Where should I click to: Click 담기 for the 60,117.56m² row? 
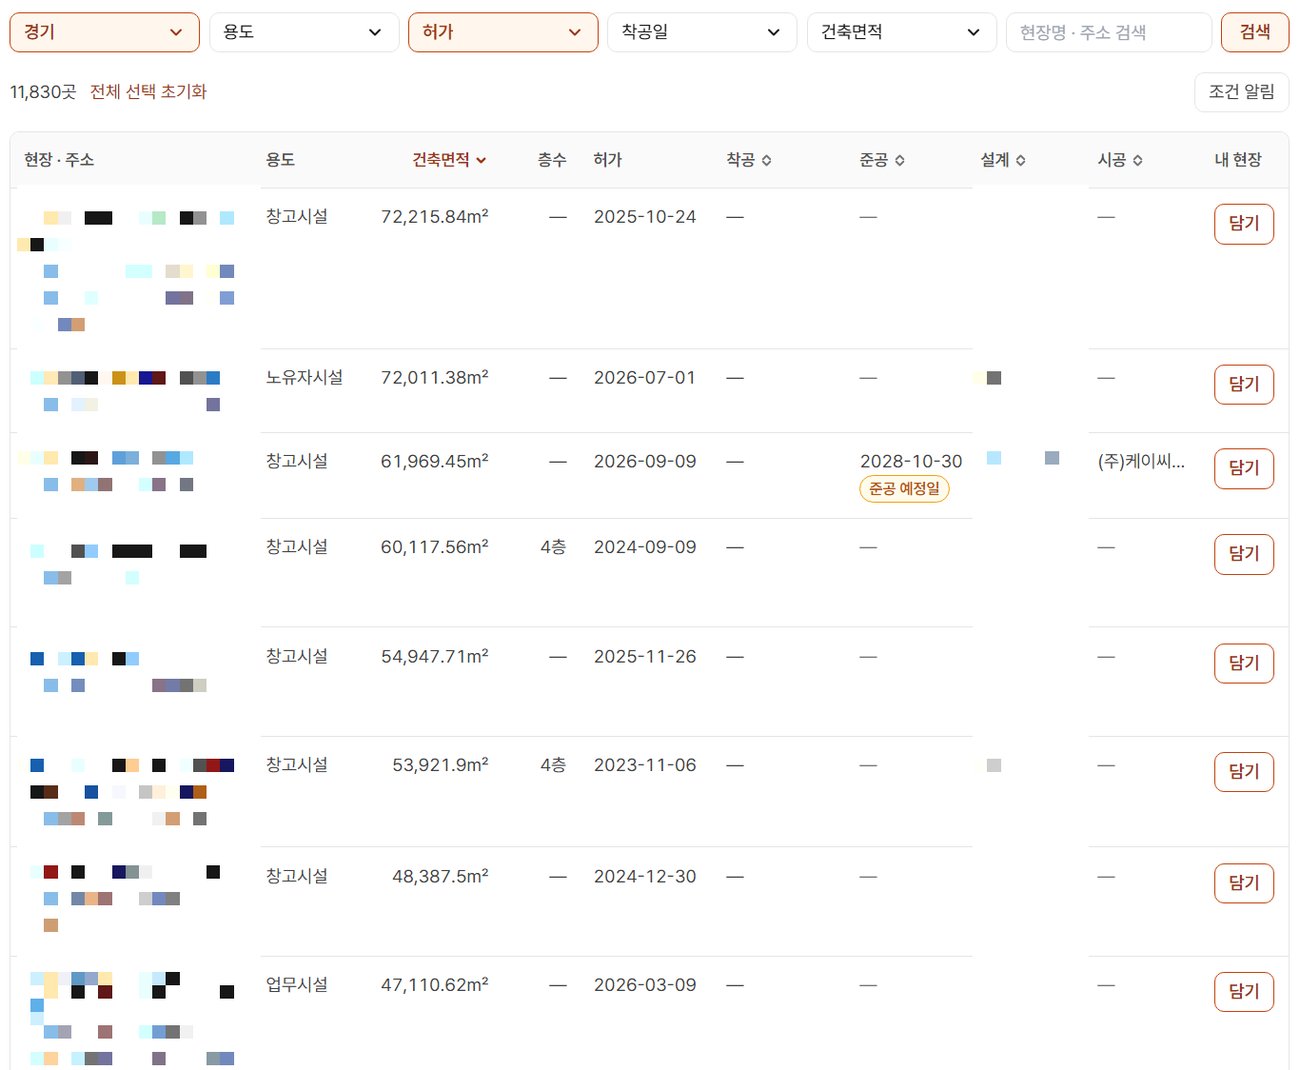[x=1244, y=554]
